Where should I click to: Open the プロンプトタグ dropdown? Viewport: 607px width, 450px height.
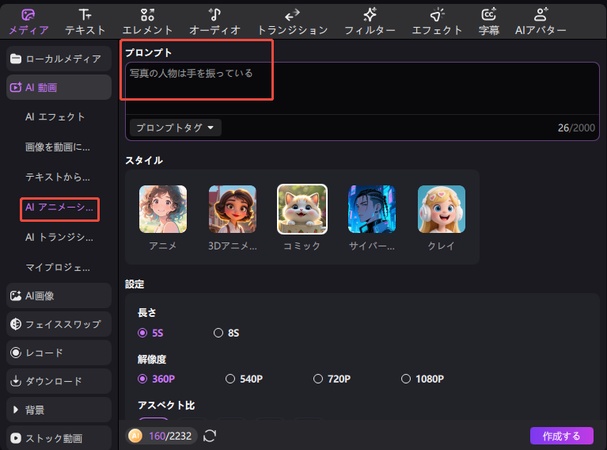[x=174, y=128]
